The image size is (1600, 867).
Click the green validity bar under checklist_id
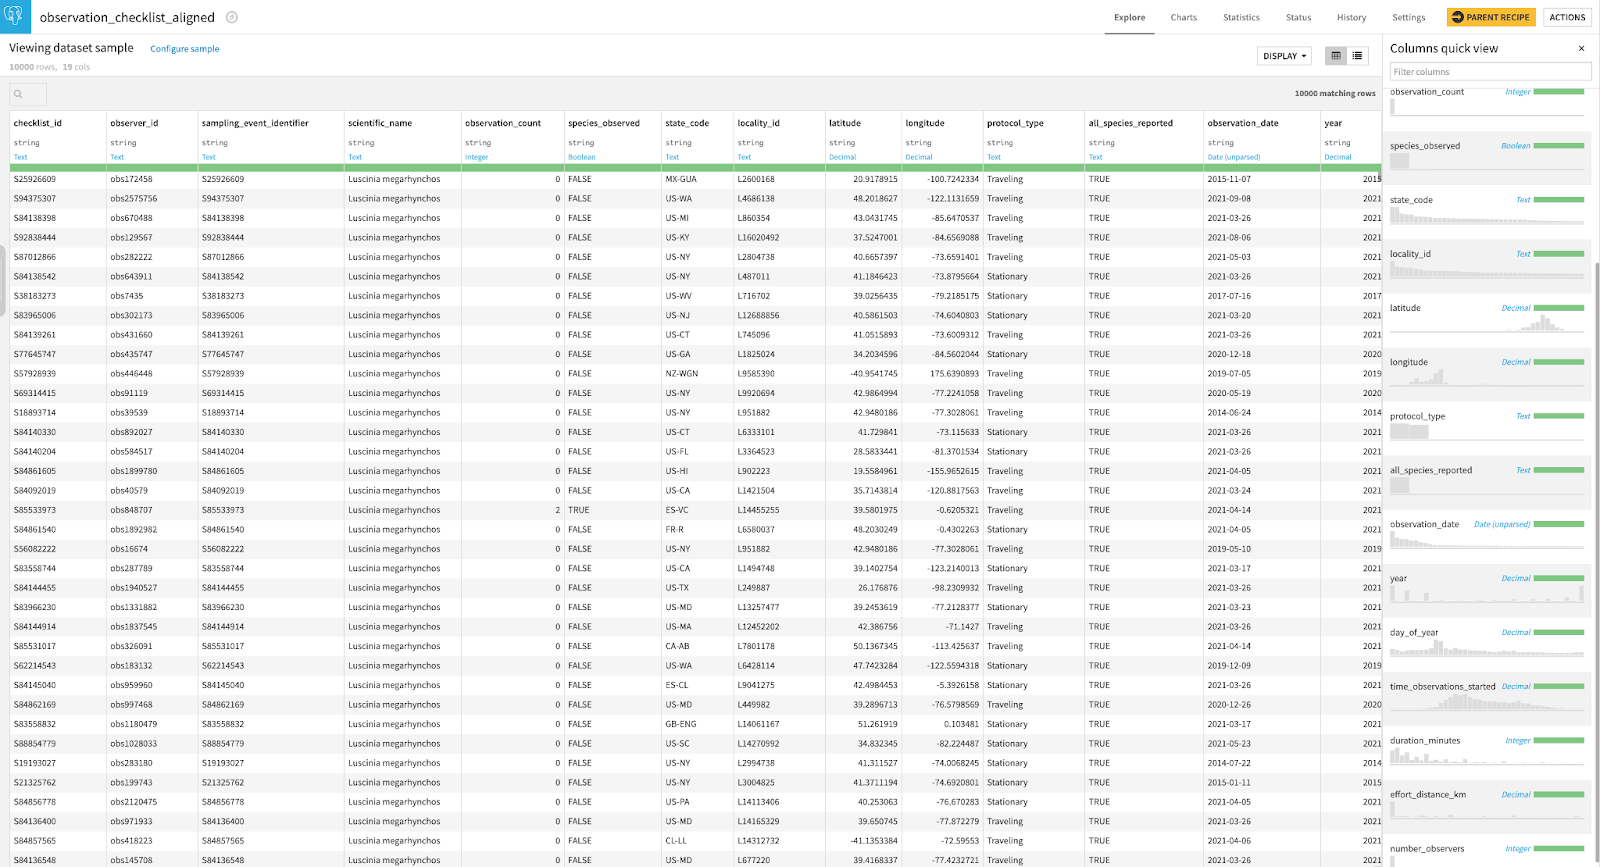point(58,168)
